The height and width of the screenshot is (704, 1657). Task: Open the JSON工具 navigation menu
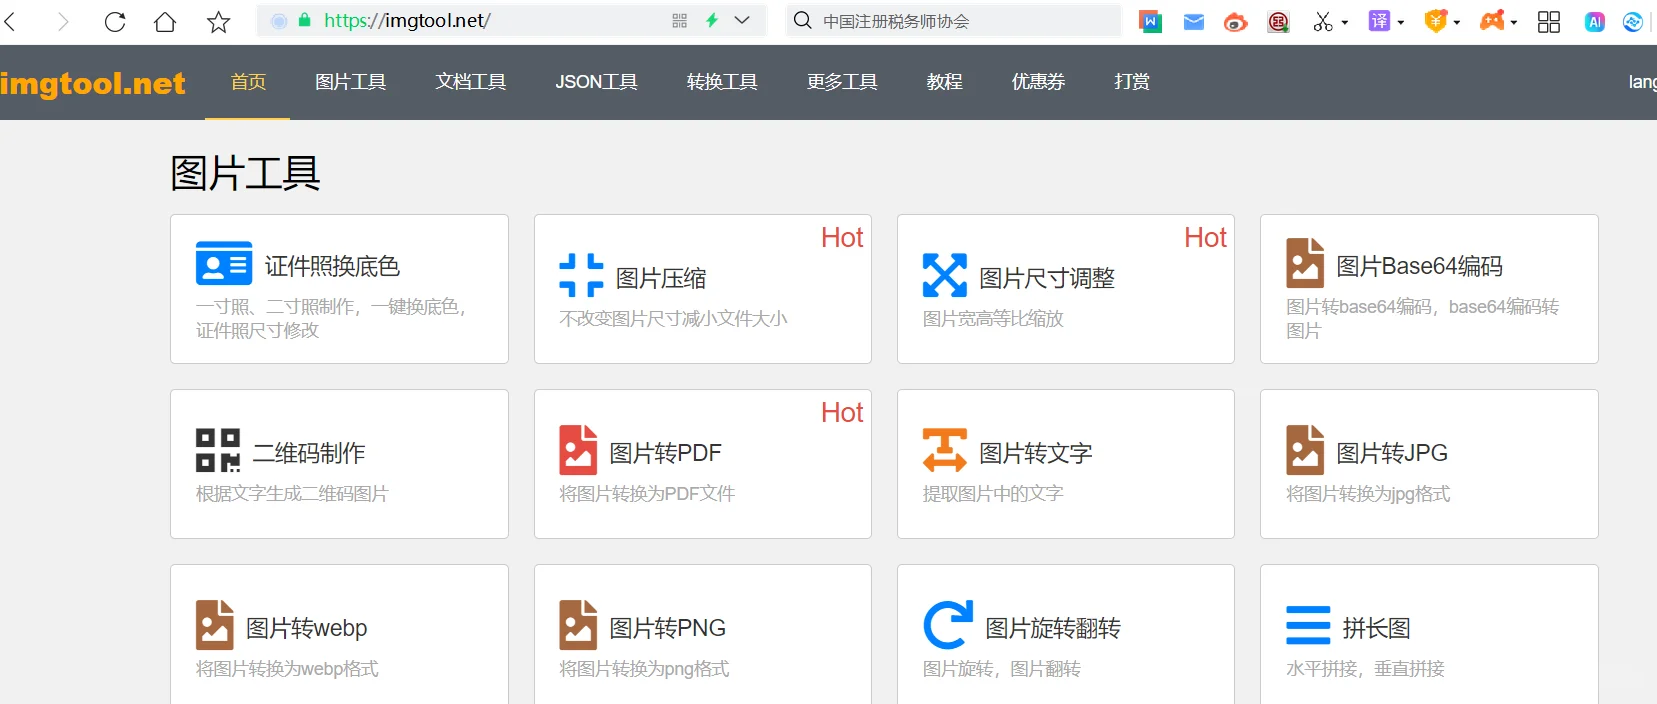(596, 82)
